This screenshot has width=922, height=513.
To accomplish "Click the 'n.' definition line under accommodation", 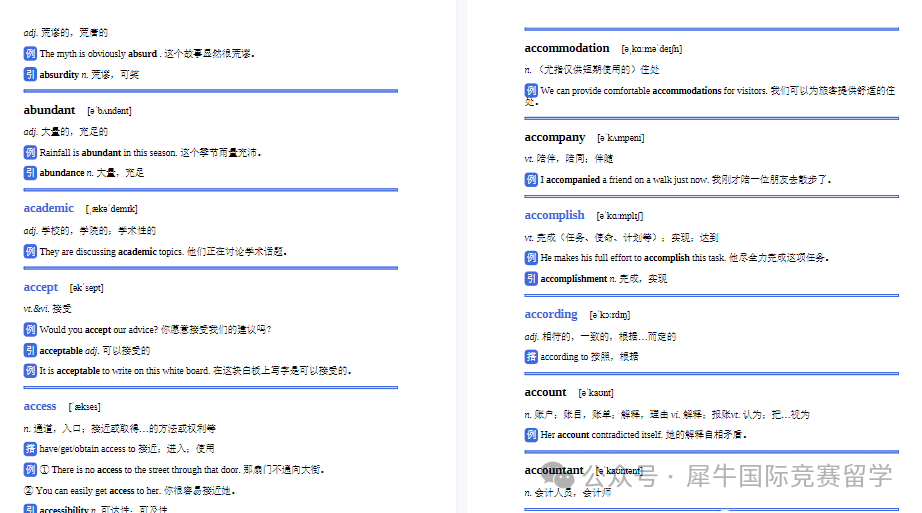I will [x=592, y=69].
